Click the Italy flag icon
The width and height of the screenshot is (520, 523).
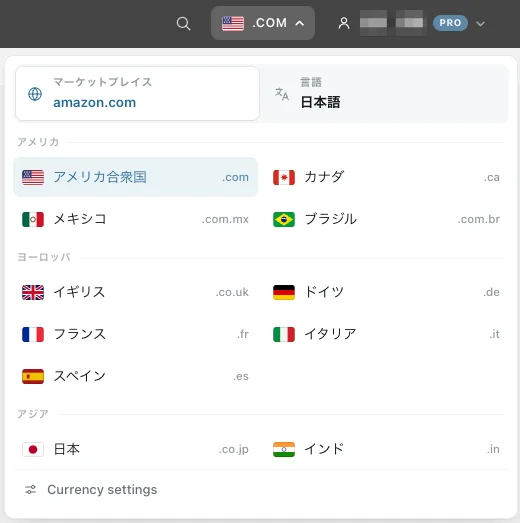click(284, 334)
